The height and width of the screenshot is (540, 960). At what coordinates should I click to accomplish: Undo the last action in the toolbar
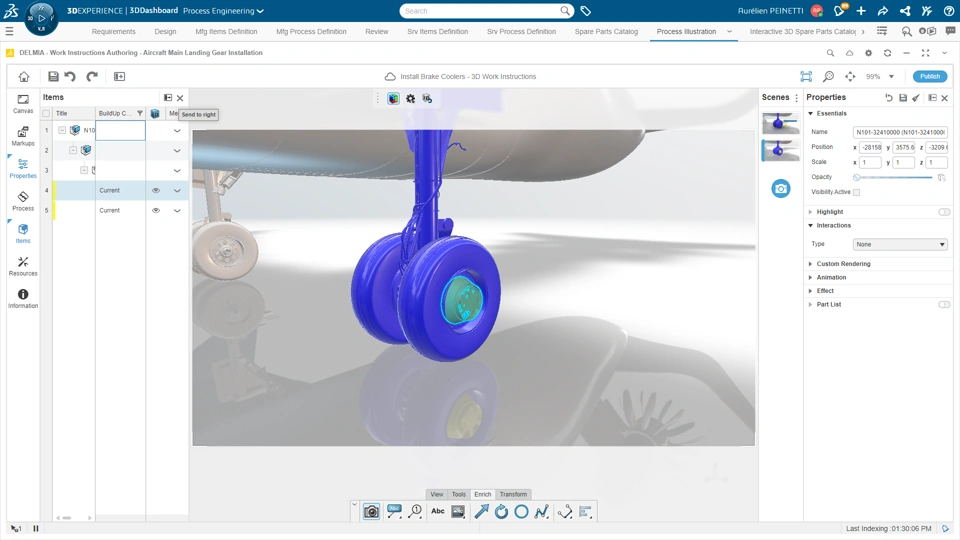(x=70, y=77)
